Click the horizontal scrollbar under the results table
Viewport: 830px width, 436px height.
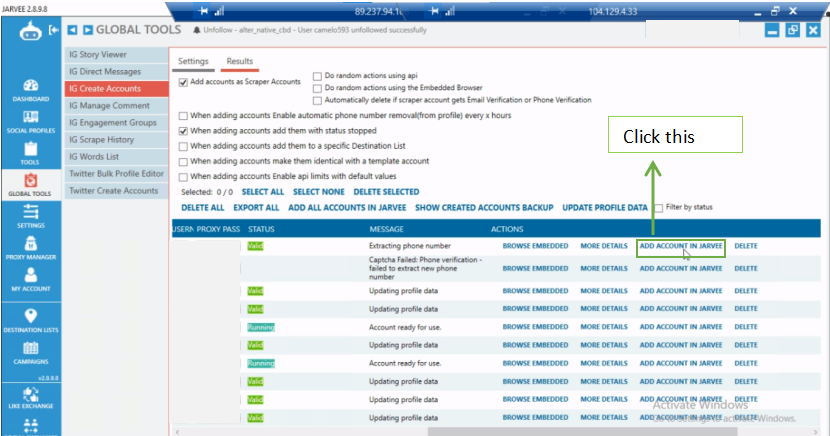[x=582, y=432]
